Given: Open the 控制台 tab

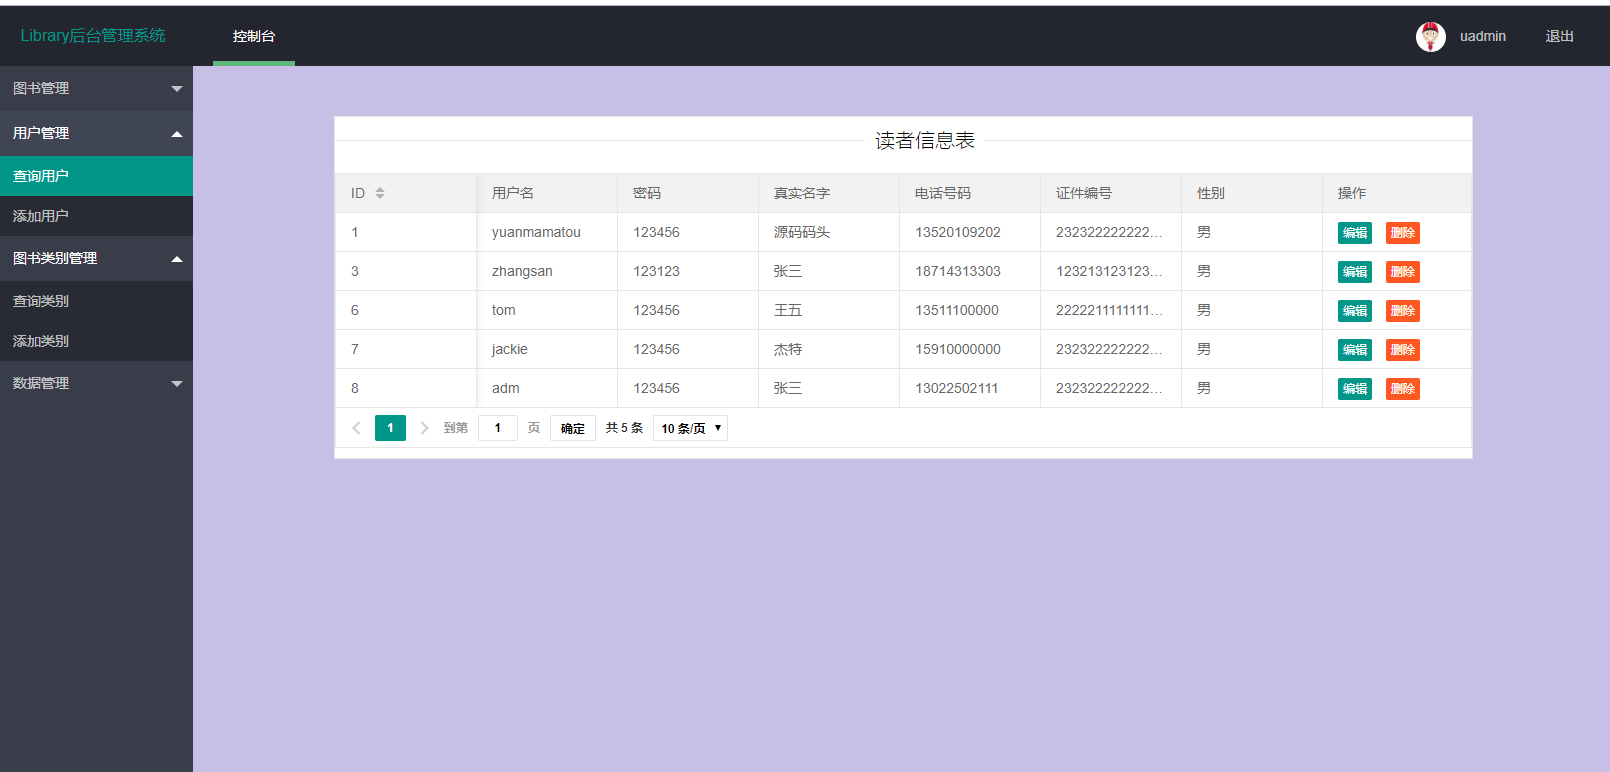Looking at the screenshot, I should (x=254, y=36).
